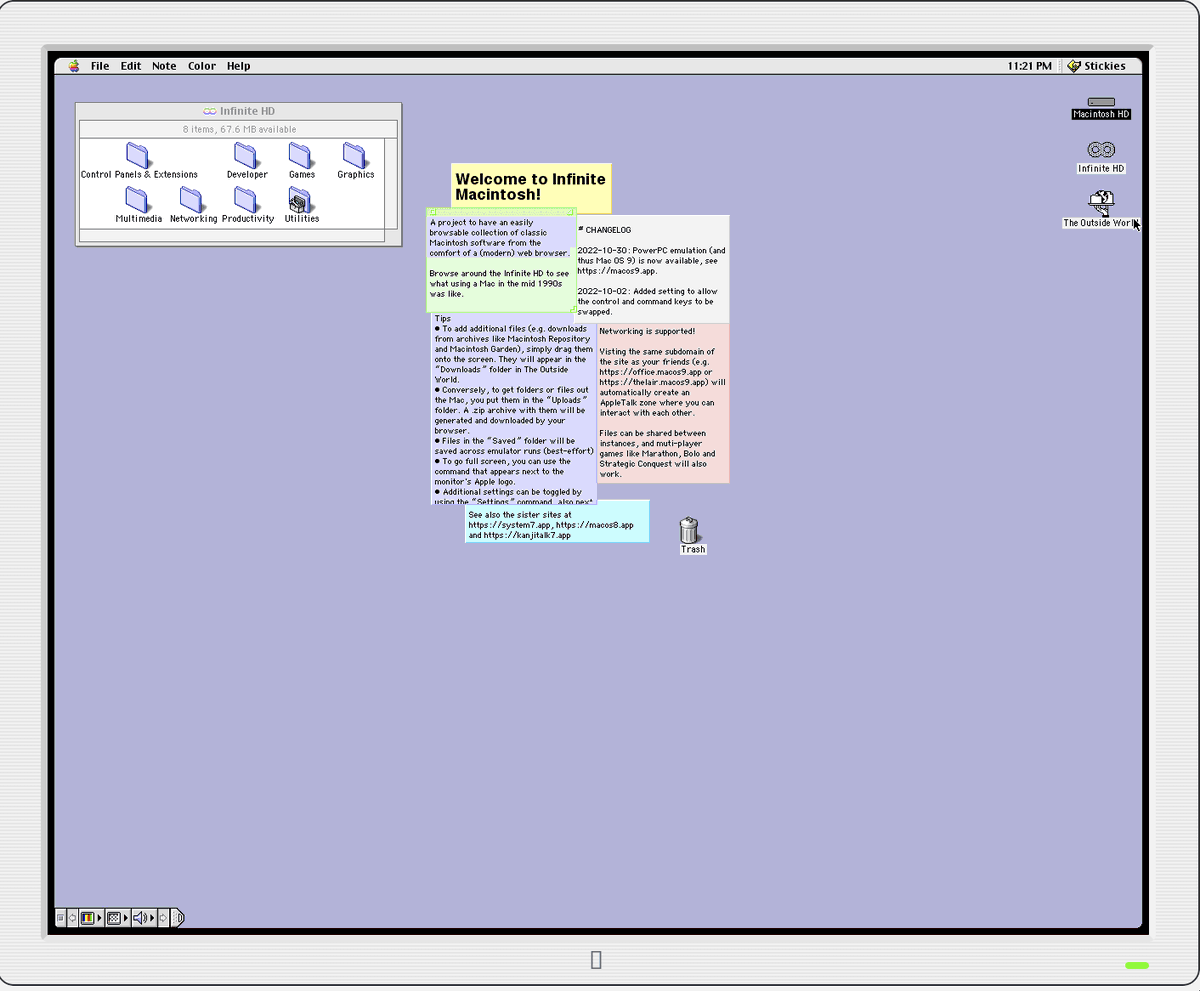Click 'A project to have an easily' paragraph
Viewport: 1200px width, 991px height.
pyautogui.click(x=499, y=237)
